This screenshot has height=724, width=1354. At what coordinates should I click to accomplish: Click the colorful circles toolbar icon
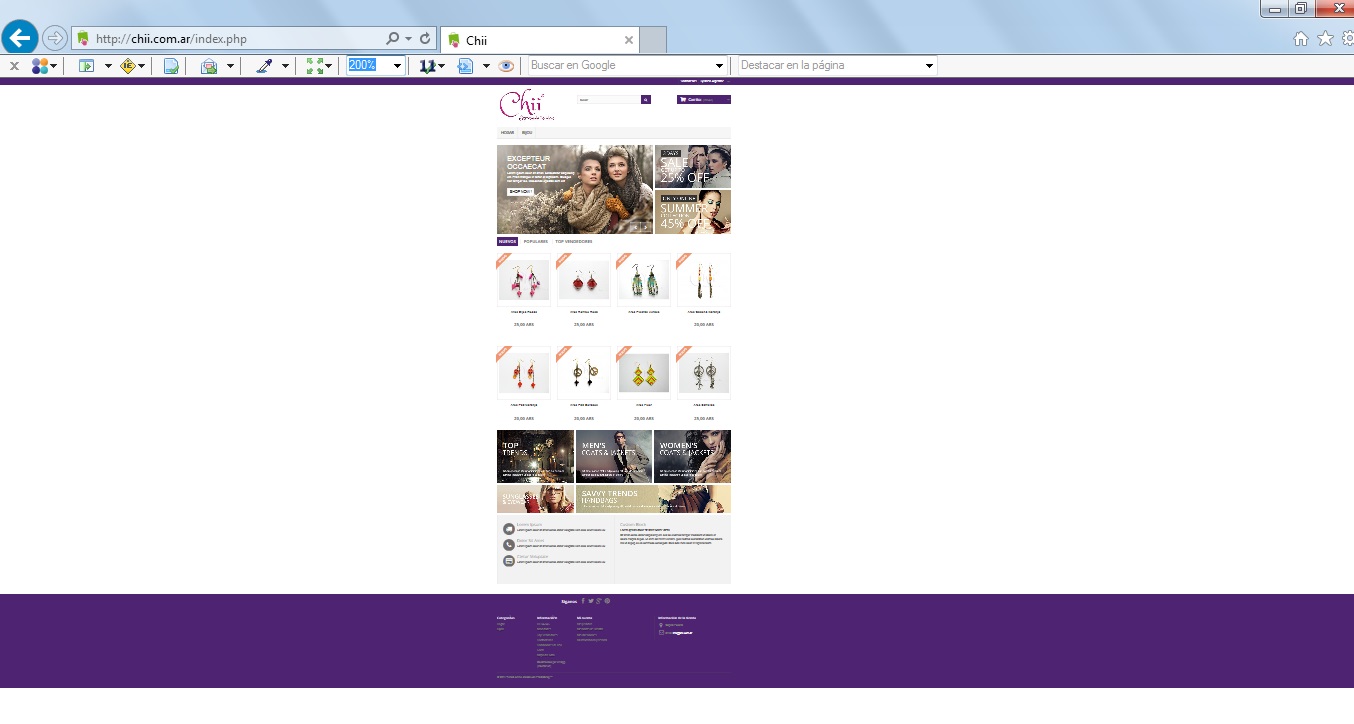(40, 66)
